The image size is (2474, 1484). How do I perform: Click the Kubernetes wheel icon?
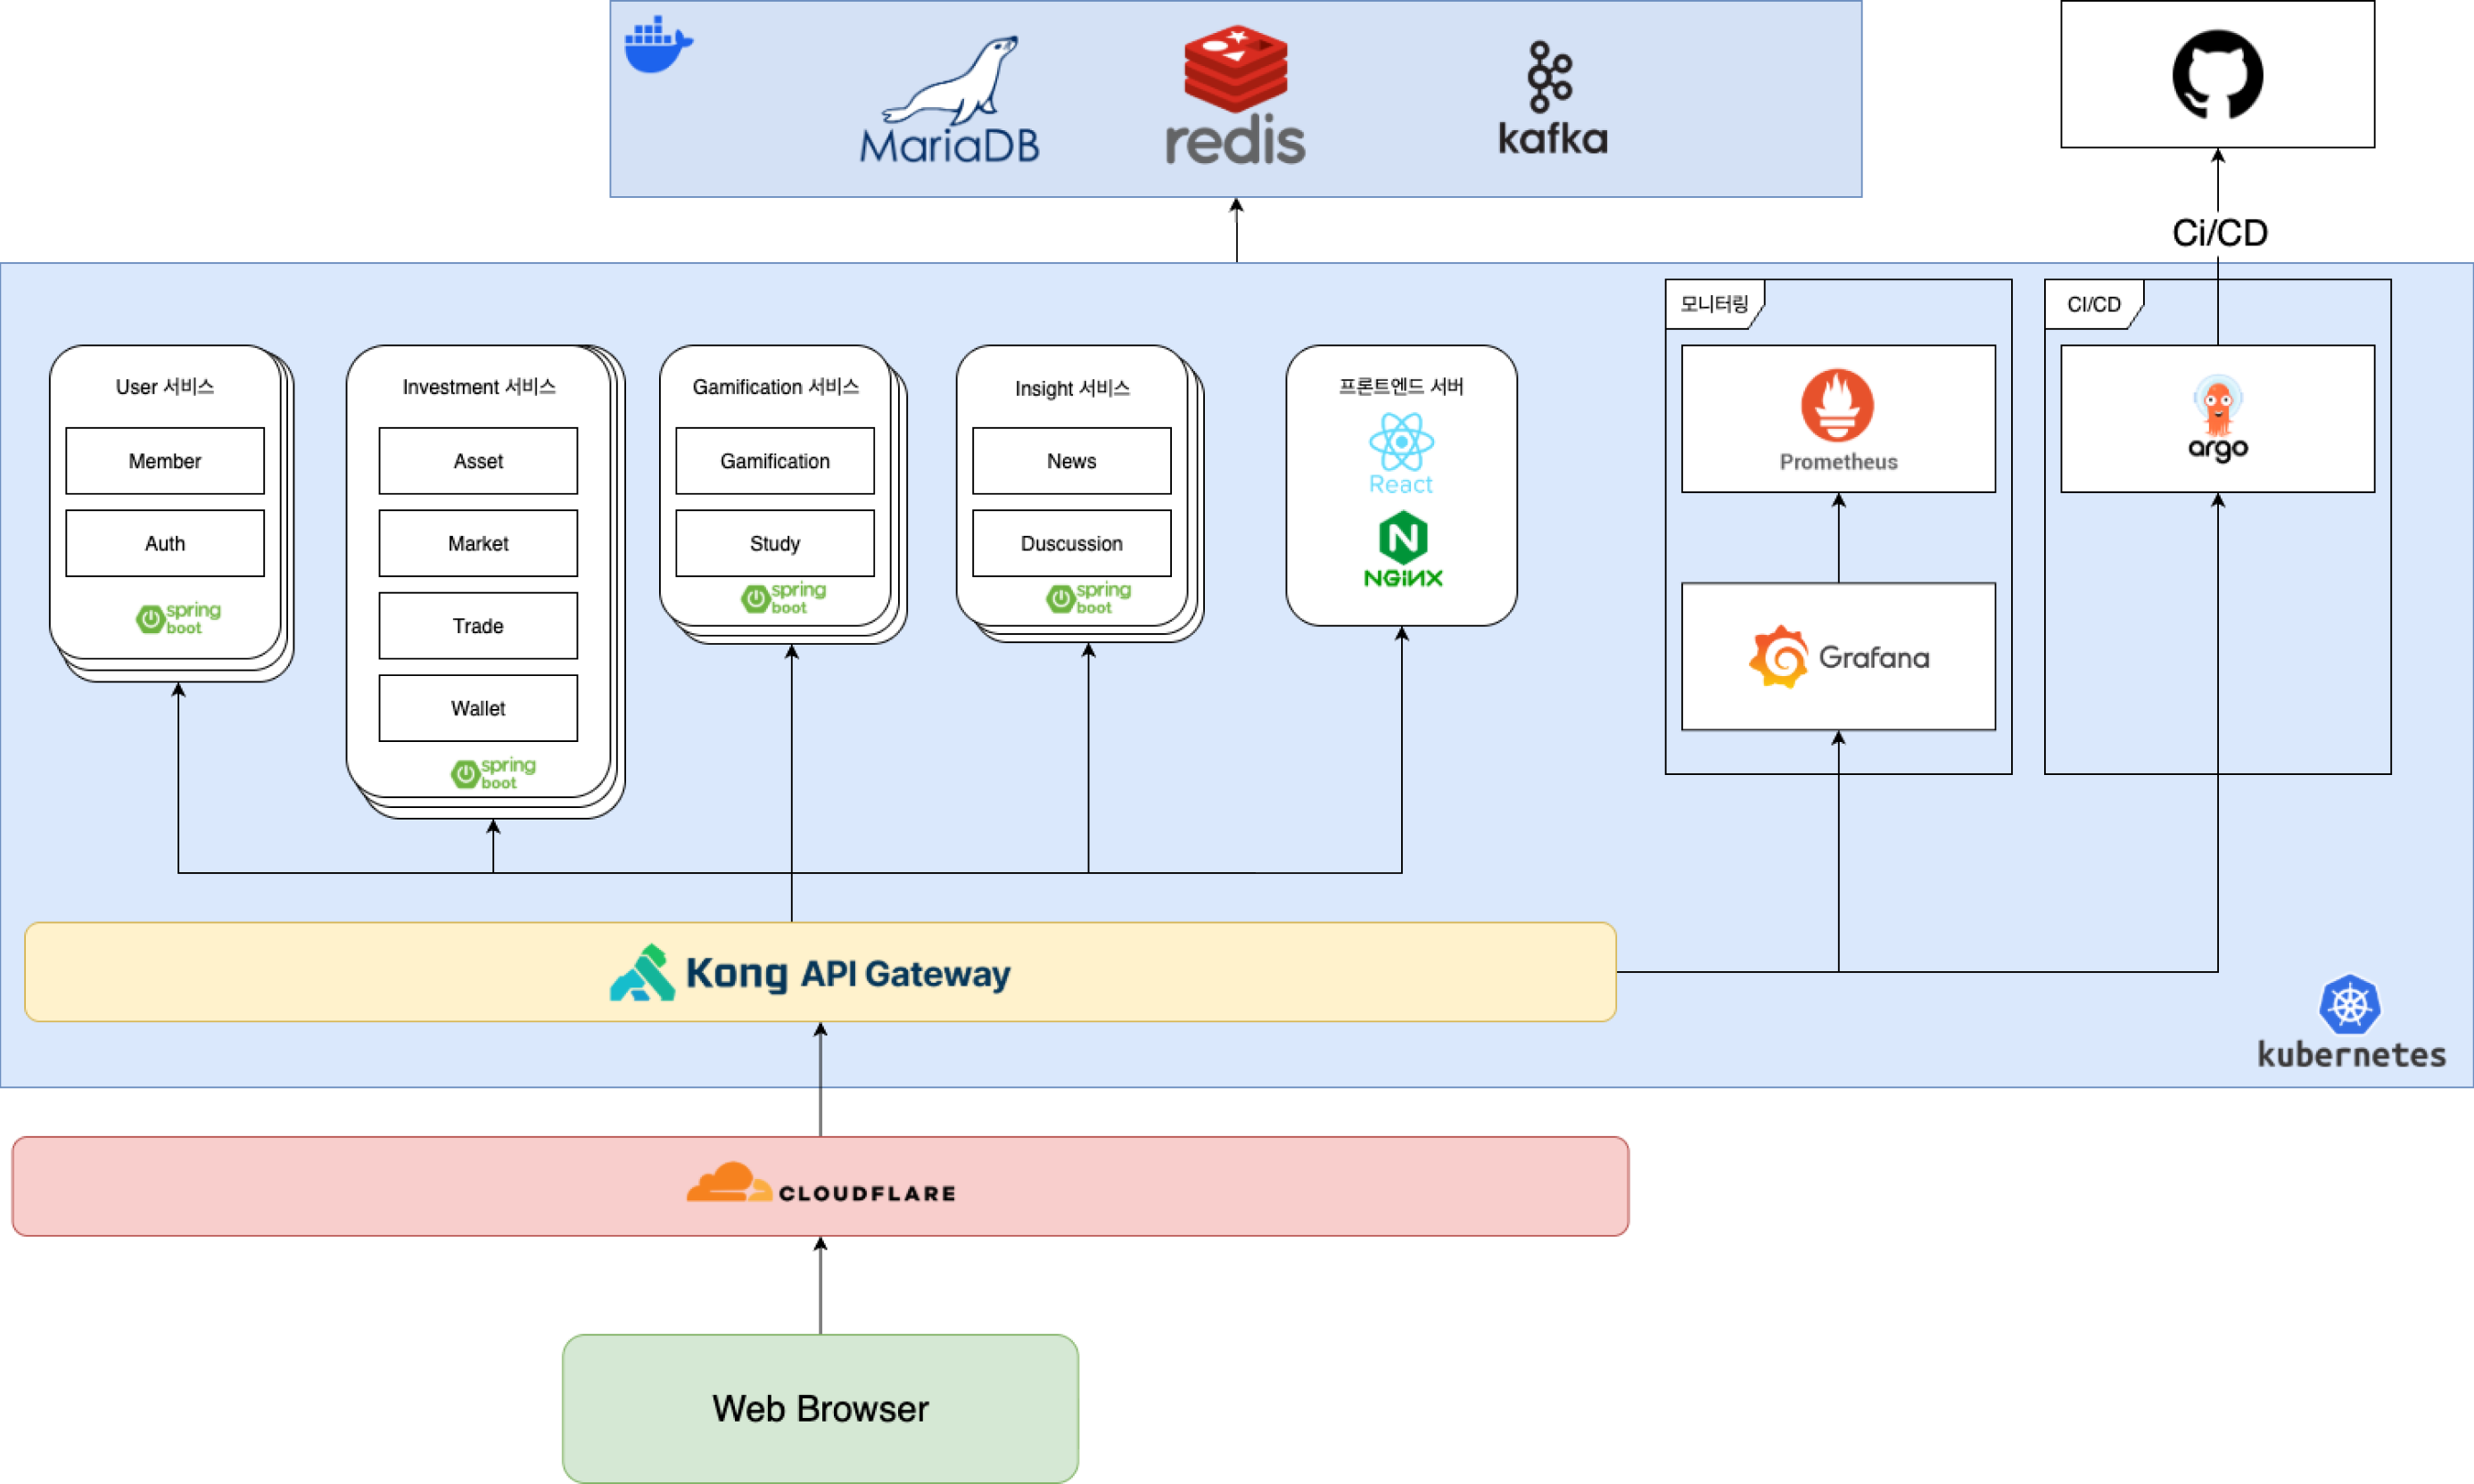point(2349,1004)
